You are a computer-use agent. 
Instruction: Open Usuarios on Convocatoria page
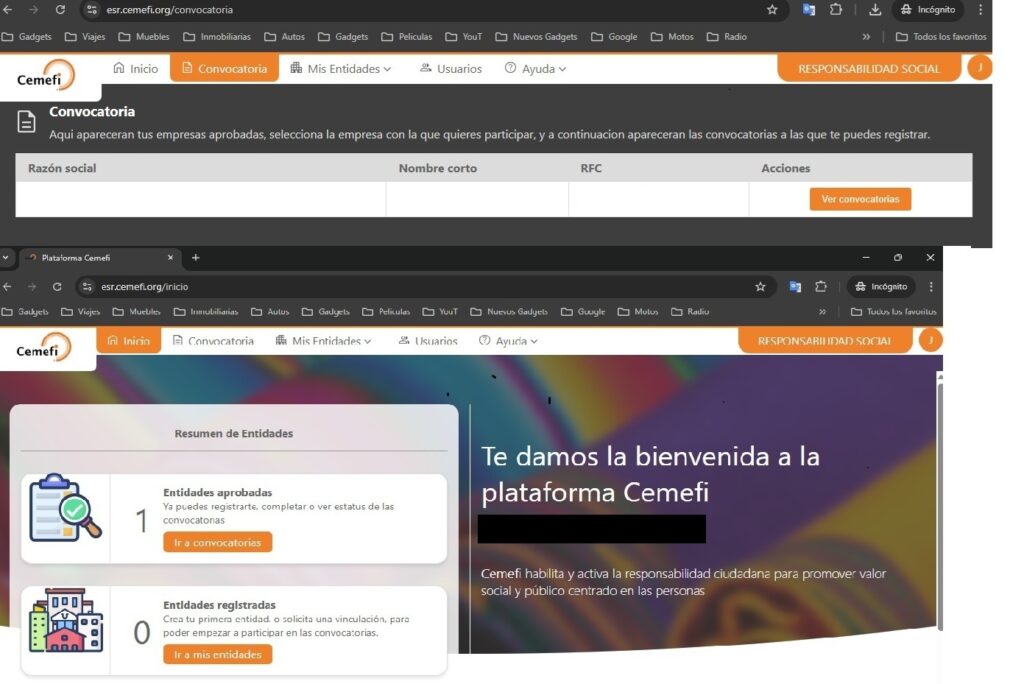pos(451,69)
